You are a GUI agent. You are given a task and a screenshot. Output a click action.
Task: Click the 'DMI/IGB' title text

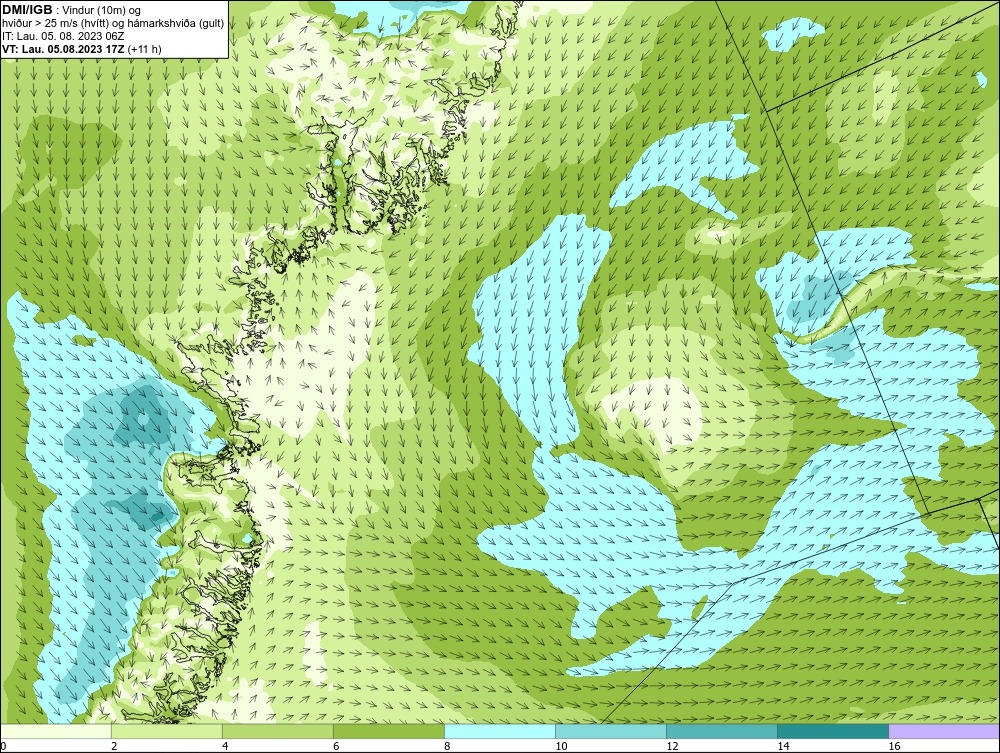[27, 10]
